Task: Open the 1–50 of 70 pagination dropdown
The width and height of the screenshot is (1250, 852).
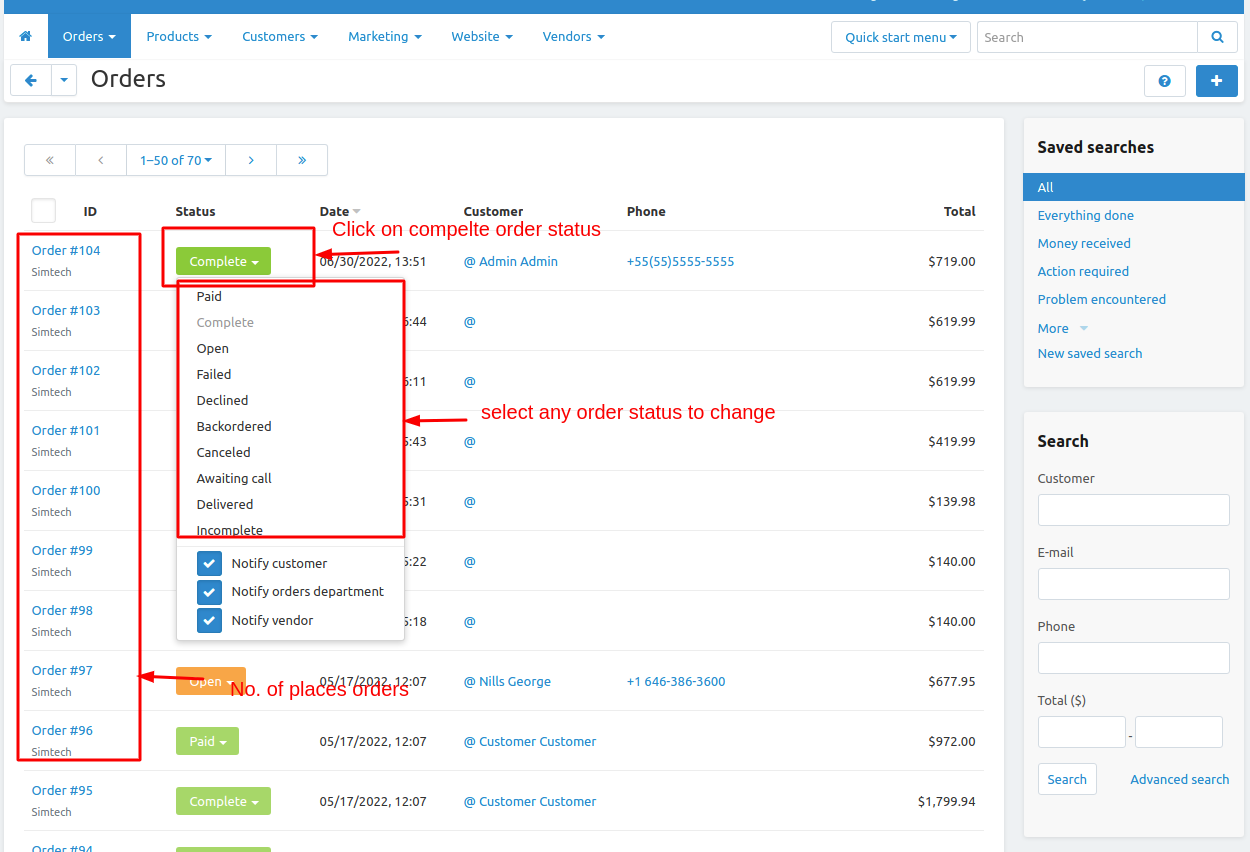Action: [176, 160]
